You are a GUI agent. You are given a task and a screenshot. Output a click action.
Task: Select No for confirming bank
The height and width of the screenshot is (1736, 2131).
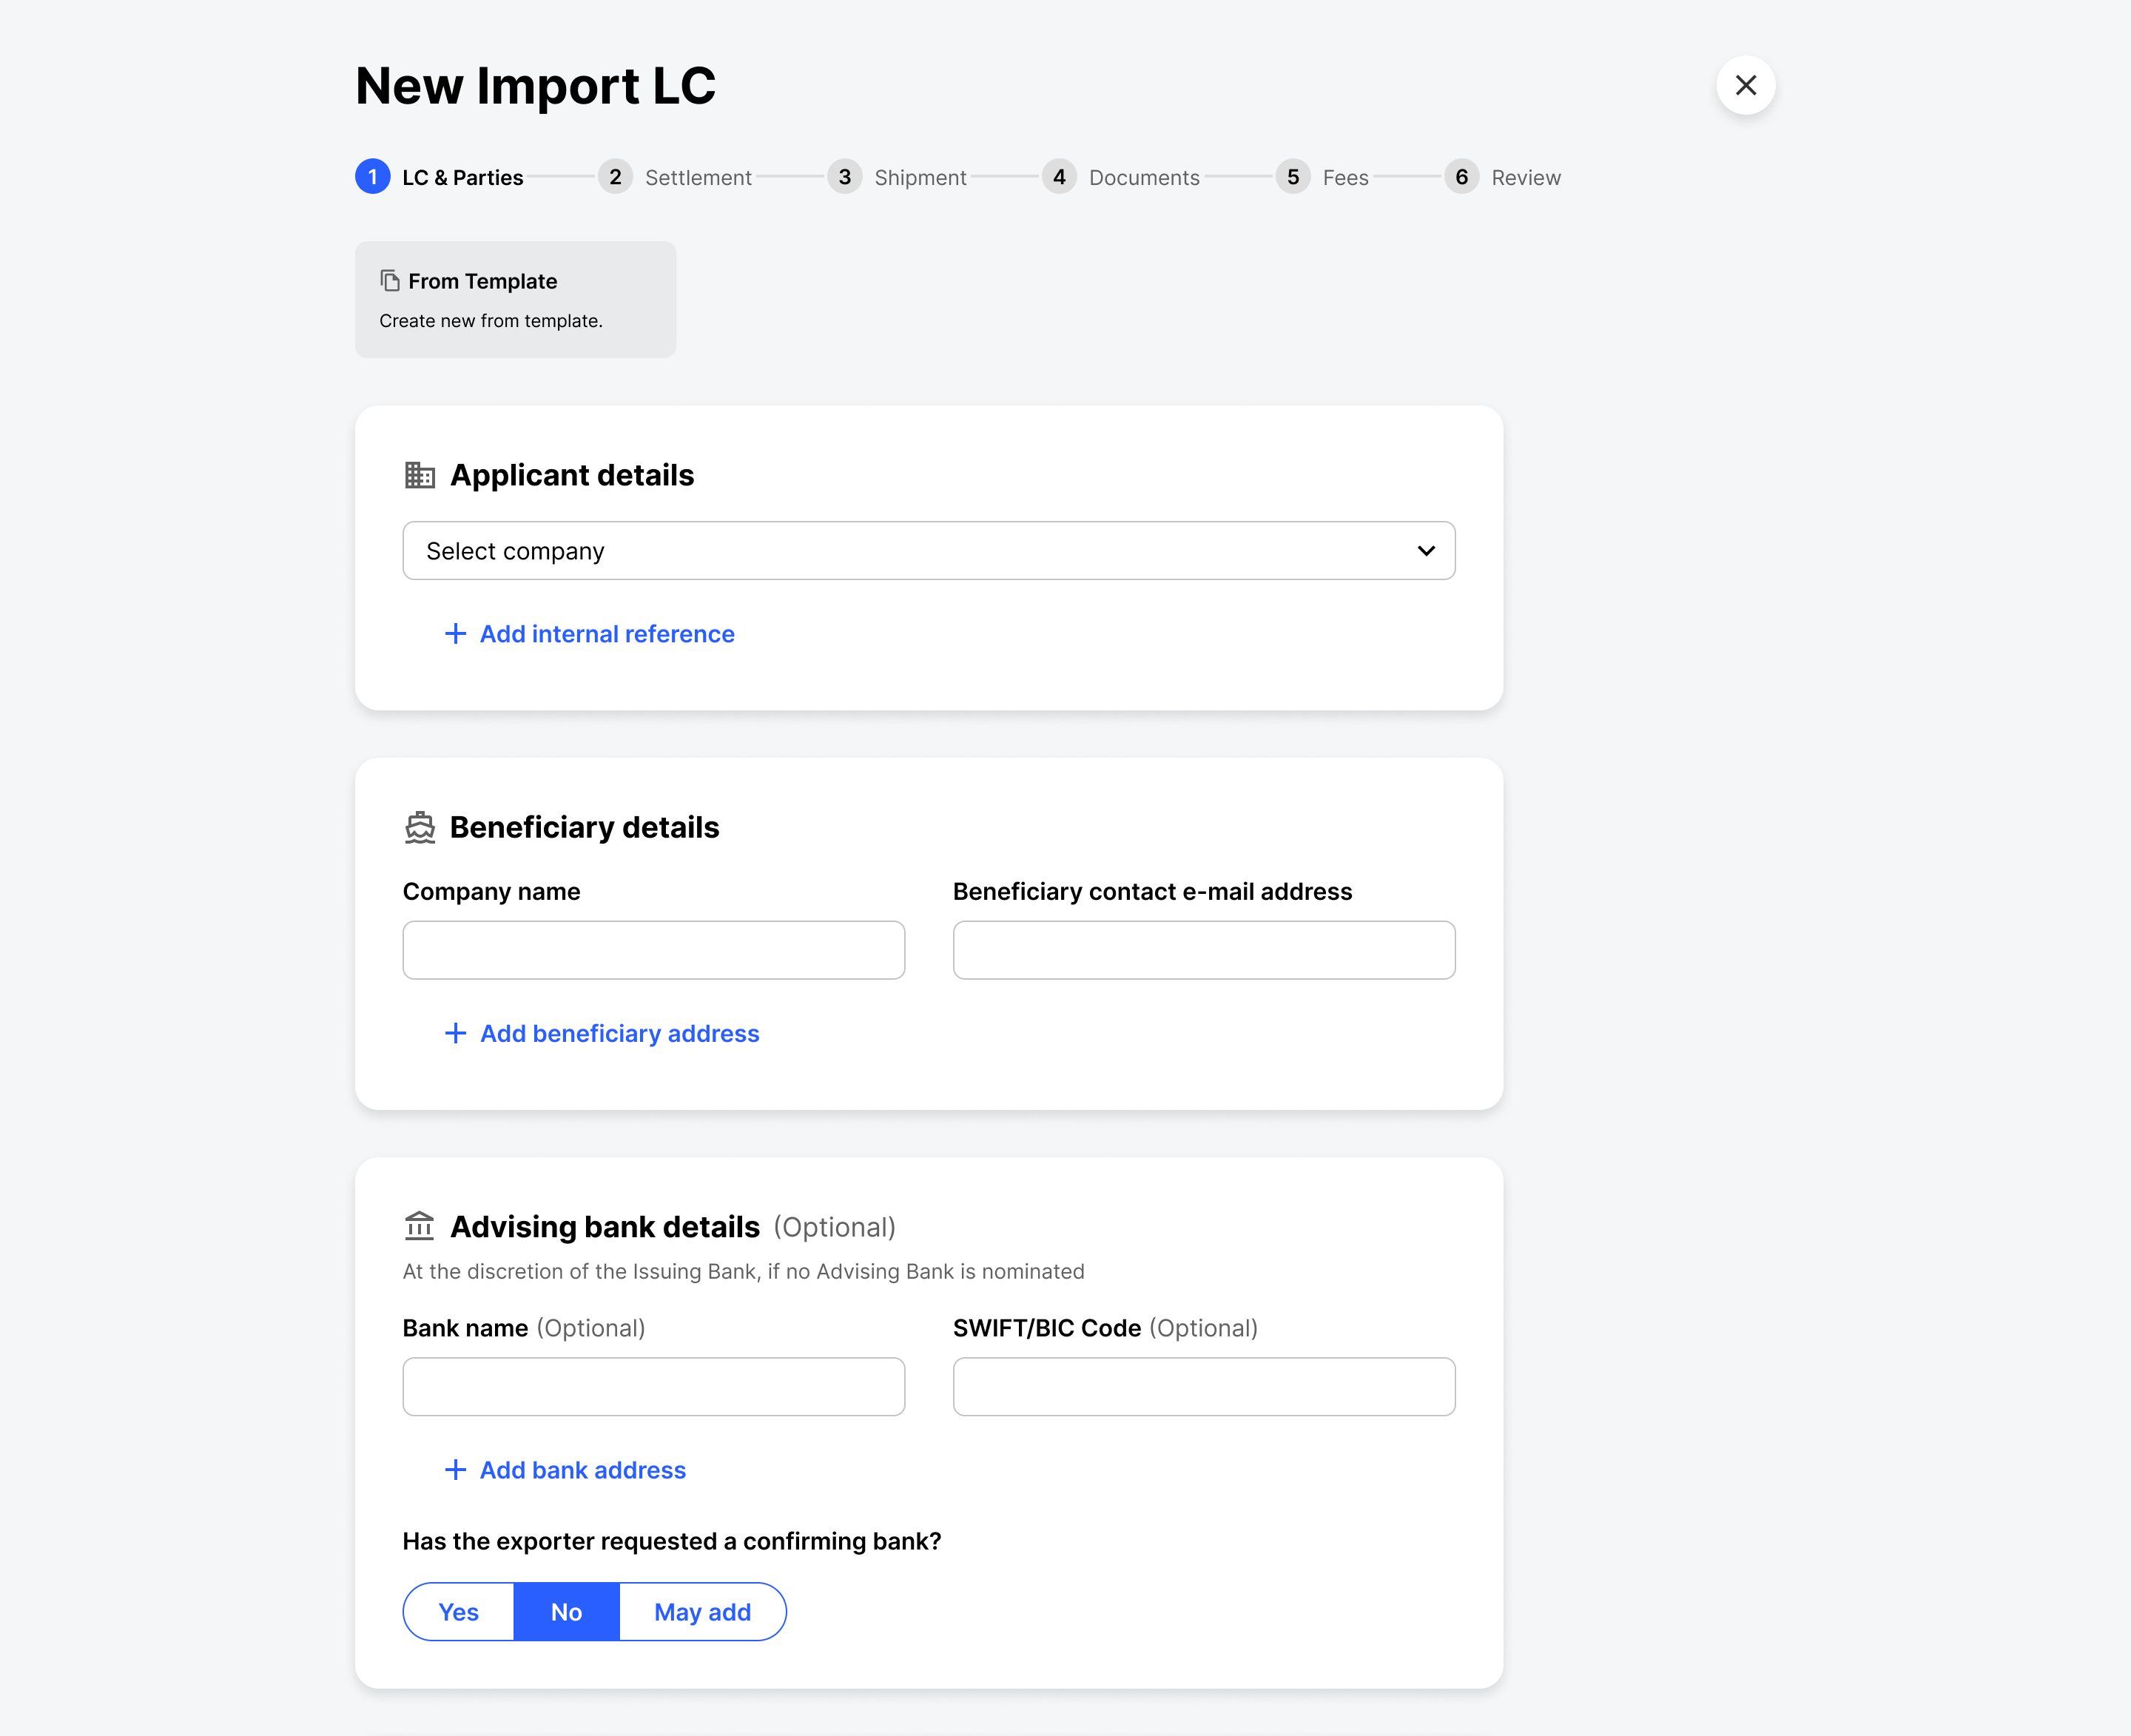[567, 1612]
